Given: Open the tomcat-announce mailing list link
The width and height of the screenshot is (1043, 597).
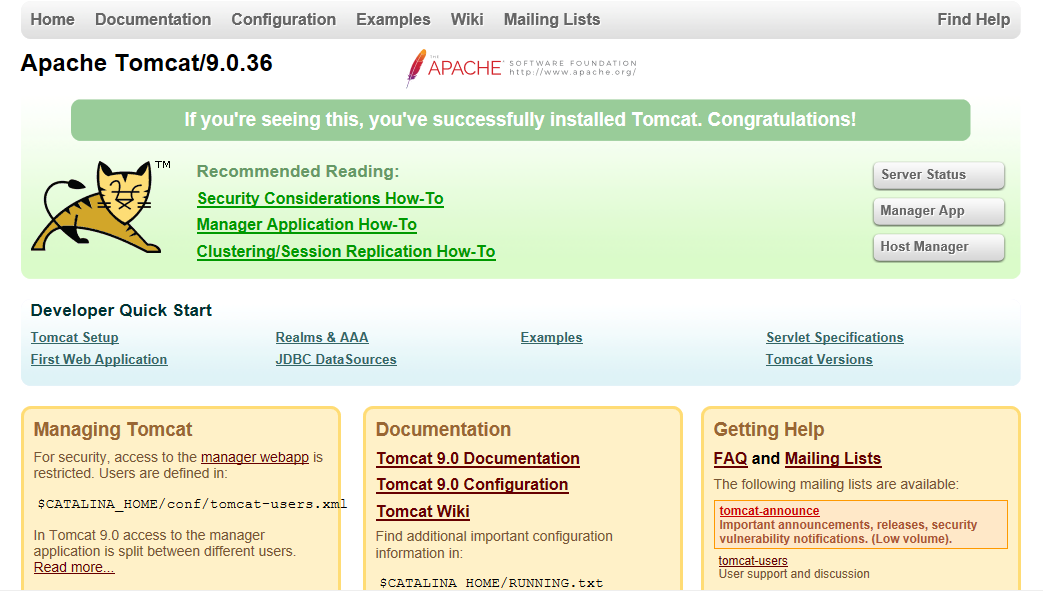Looking at the screenshot, I should click(x=769, y=511).
